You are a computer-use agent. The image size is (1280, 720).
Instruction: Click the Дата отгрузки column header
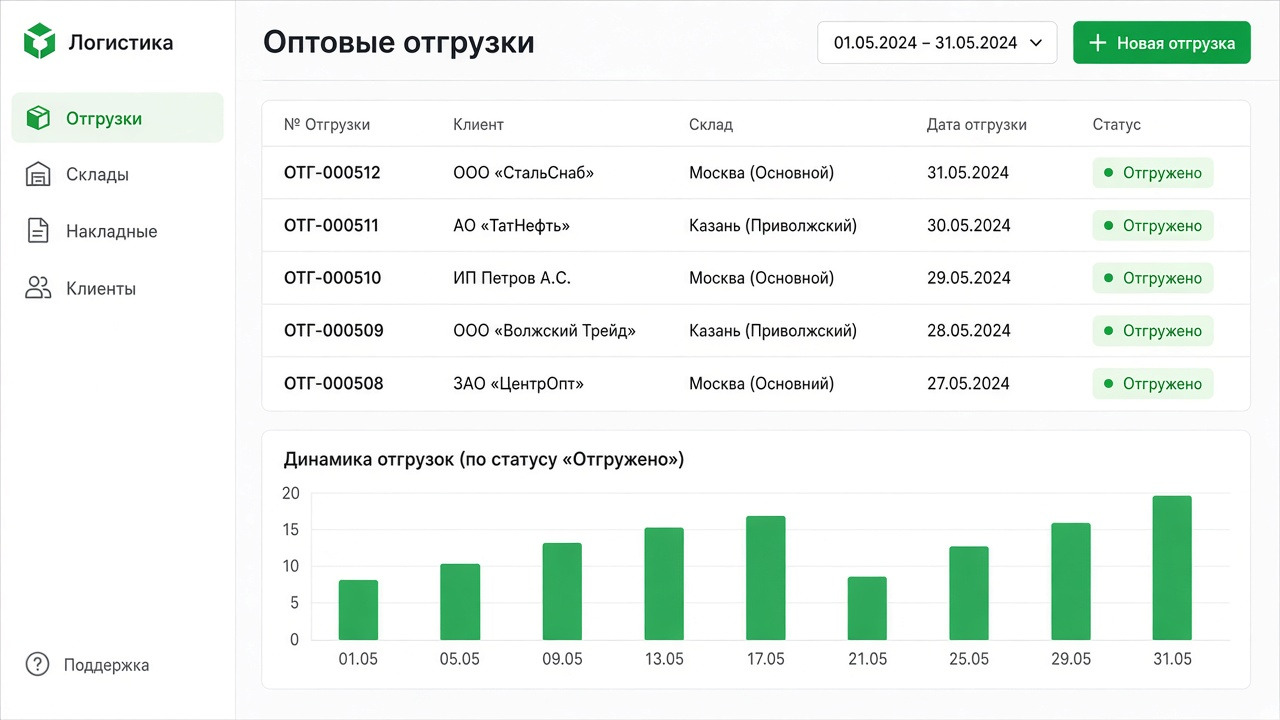(977, 125)
